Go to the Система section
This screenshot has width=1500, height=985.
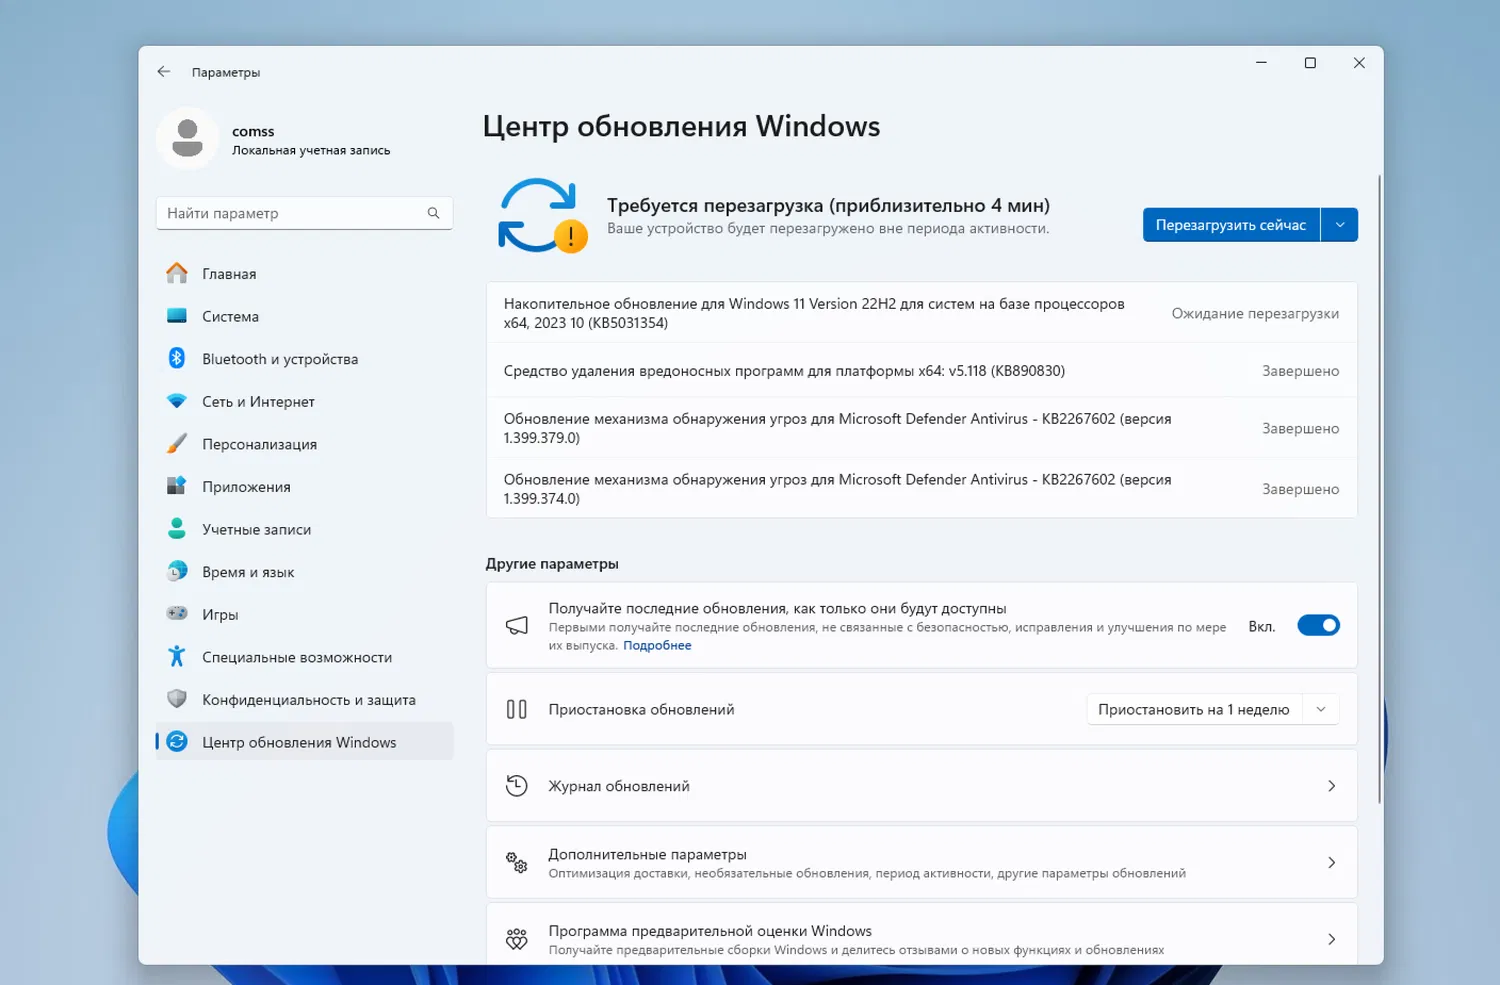pos(304,316)
